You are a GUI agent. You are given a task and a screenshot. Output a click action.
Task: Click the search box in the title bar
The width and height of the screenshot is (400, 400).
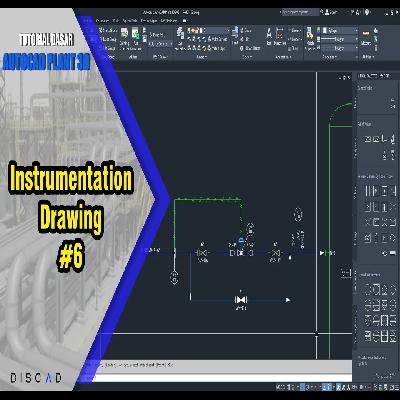[300, 12]
